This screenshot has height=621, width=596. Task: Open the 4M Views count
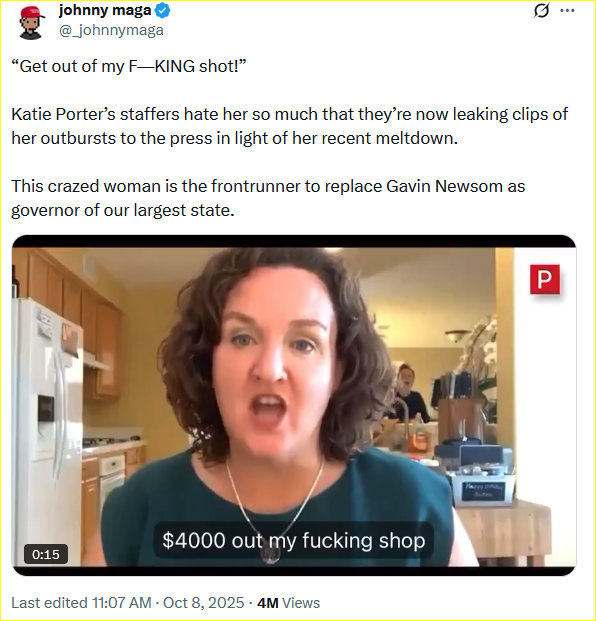(288, 603)
